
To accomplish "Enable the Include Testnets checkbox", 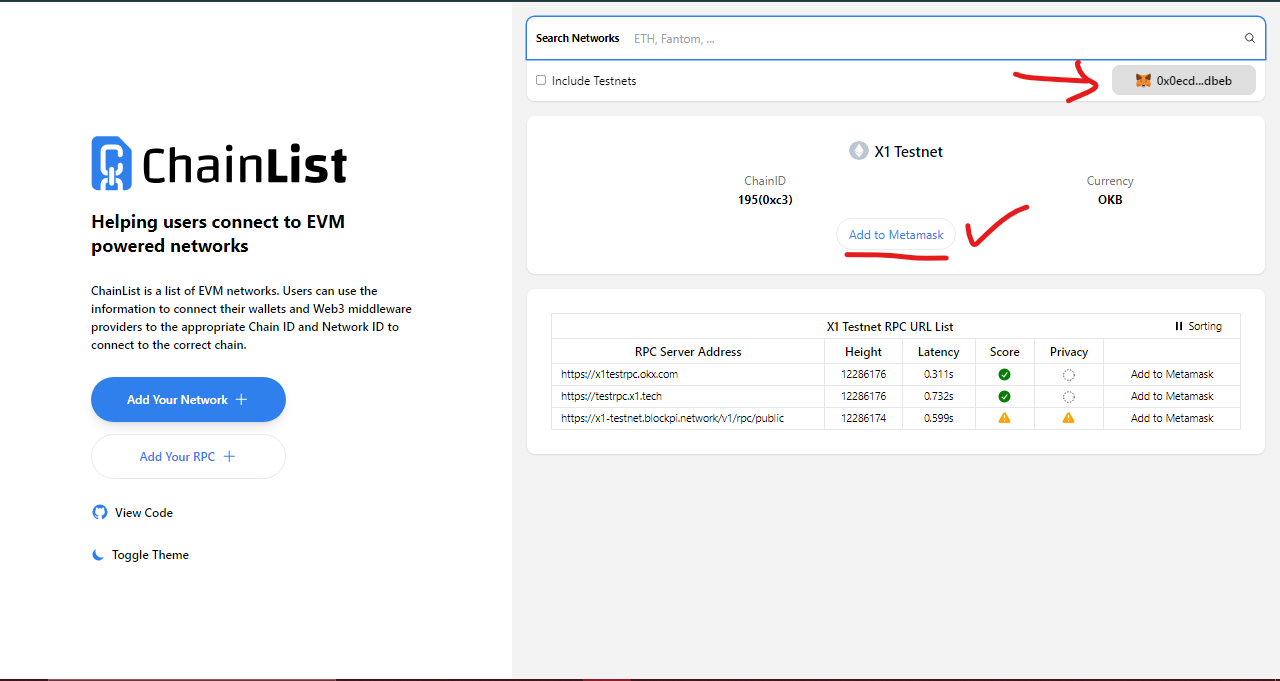I will [x=541, y=80].
